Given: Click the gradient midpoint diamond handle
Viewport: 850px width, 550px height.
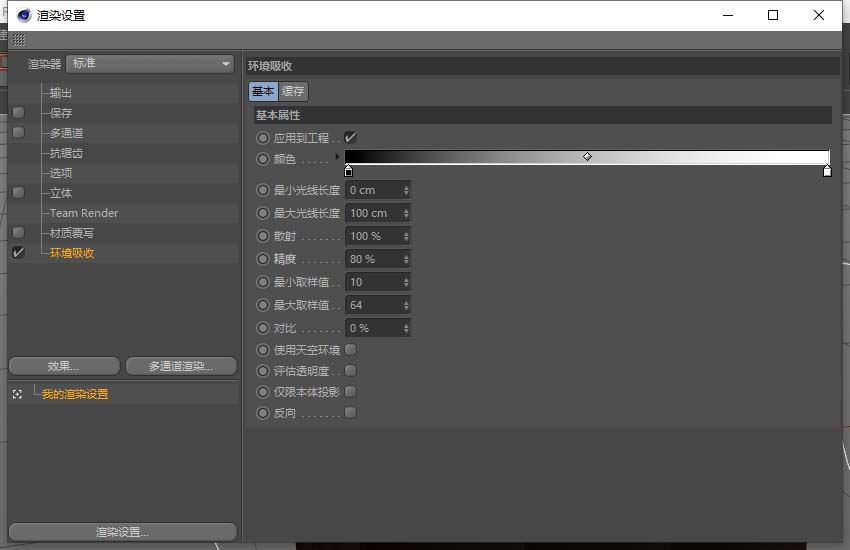Looking at the screenshot, I should point(587,157).
